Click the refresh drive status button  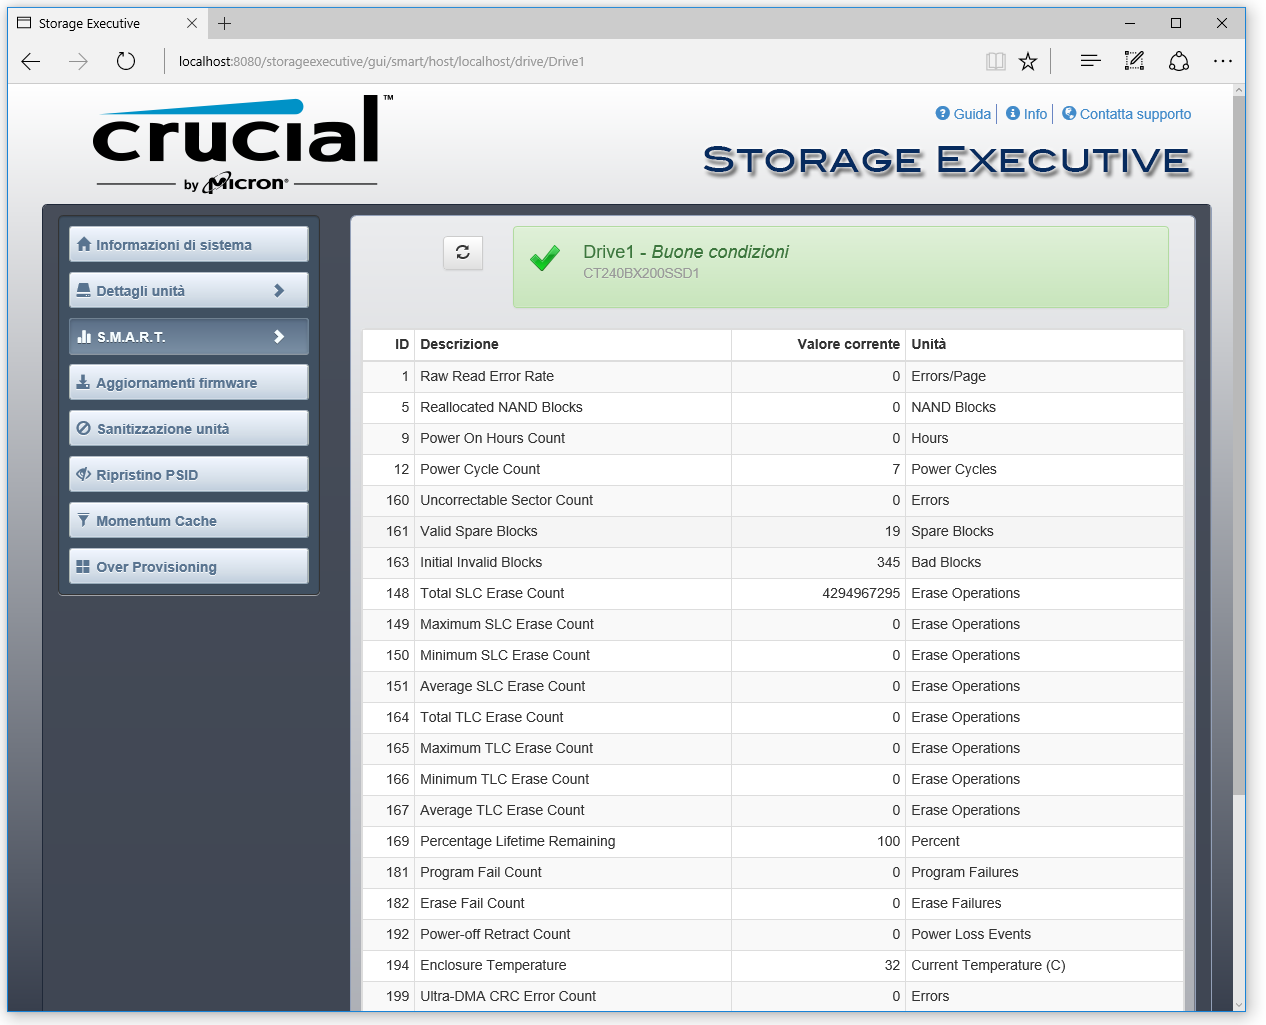point(463,253)
